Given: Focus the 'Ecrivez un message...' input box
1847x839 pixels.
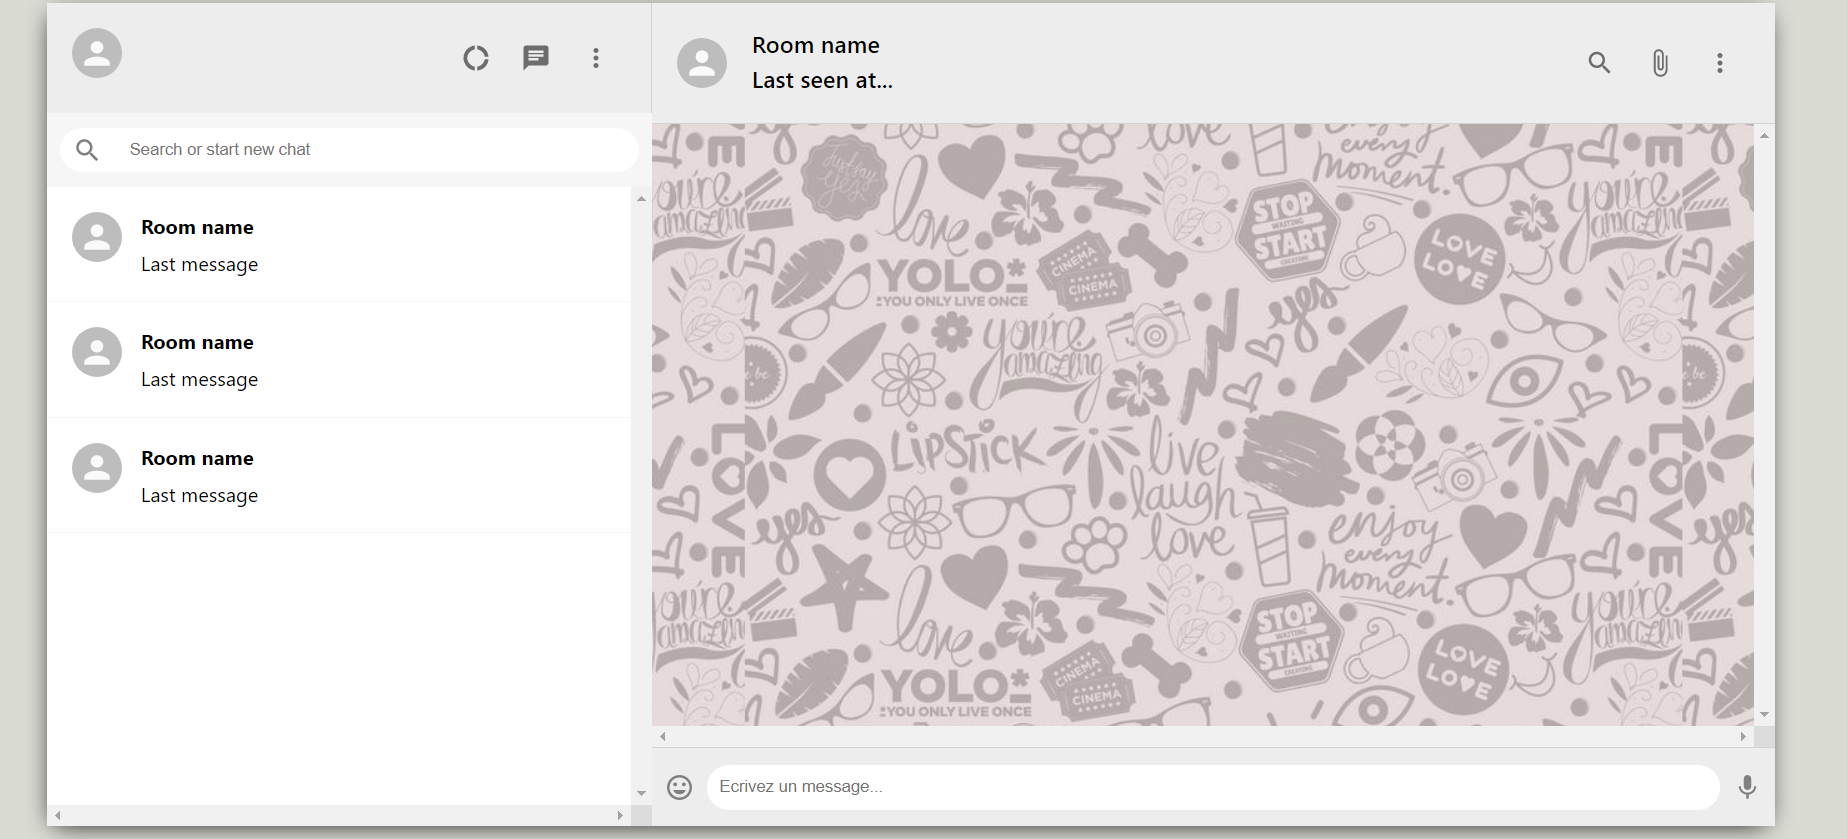Looking at the screenshot, I should (1212, 787).
